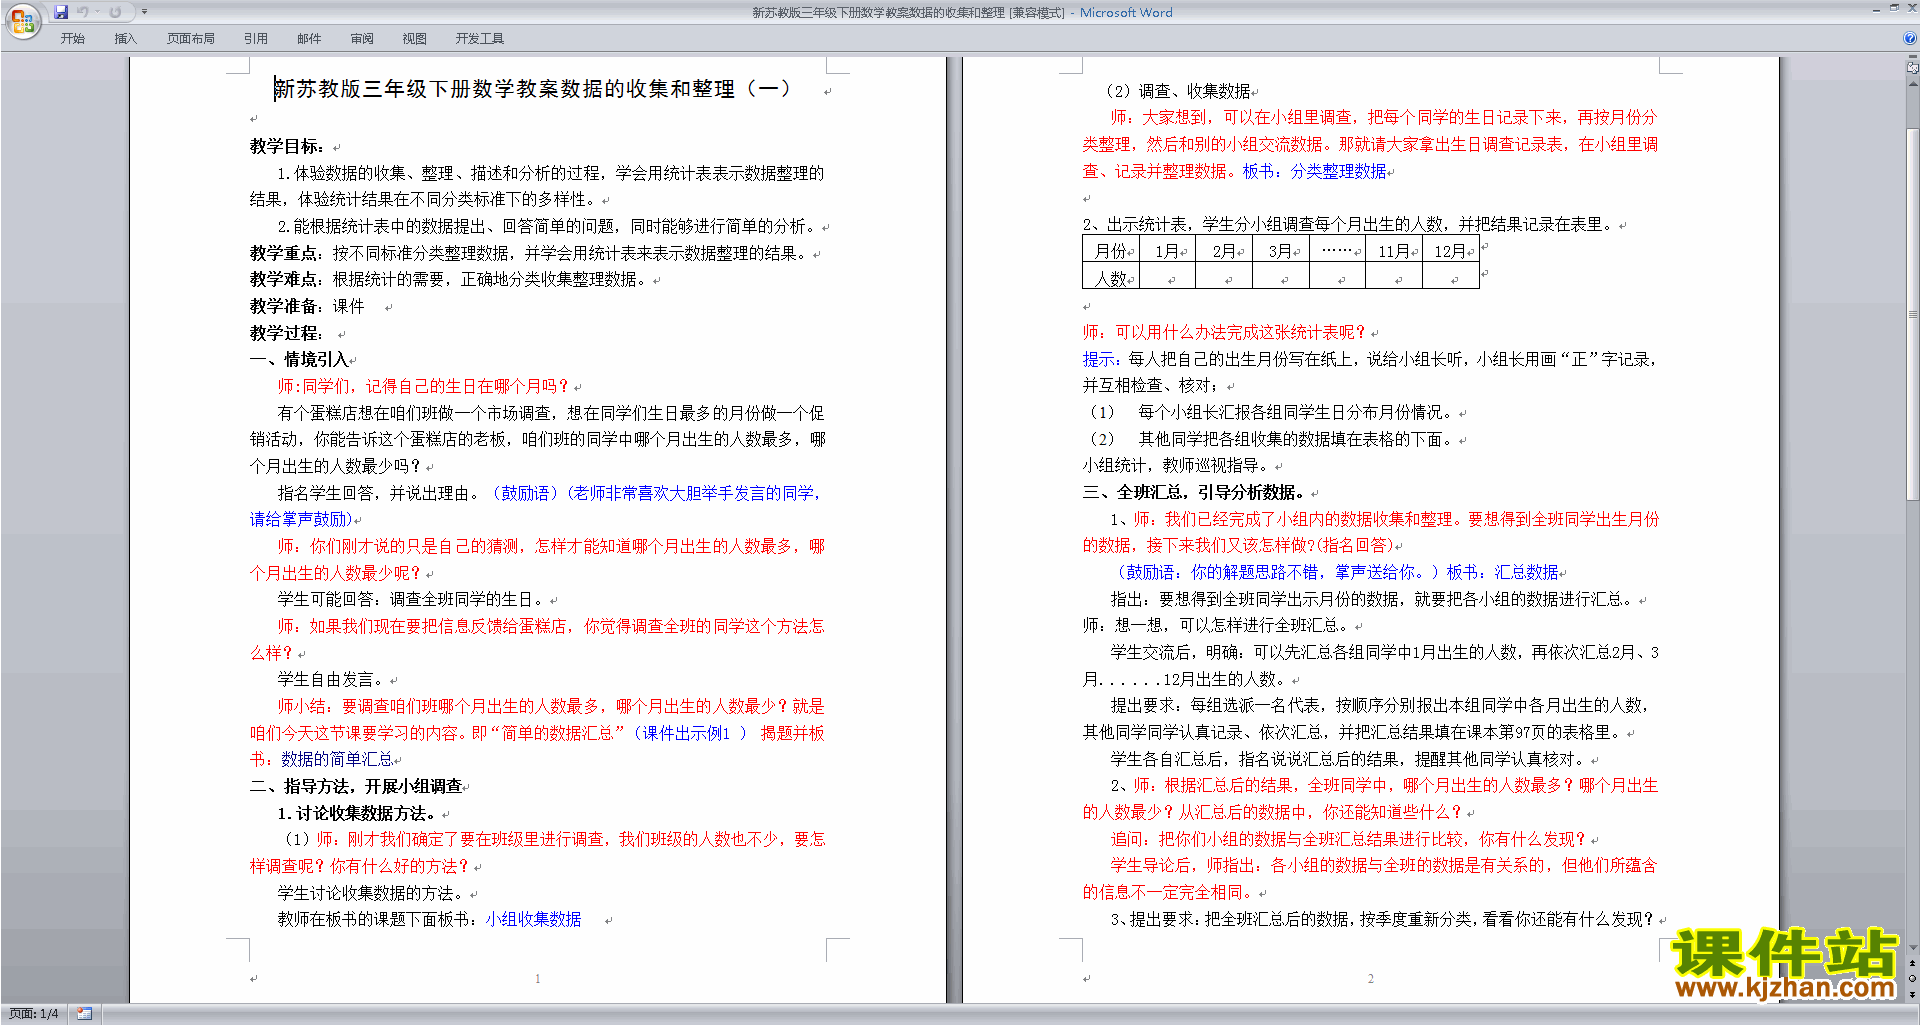Click page number 2 in footer
This screenshot has height=1025, width=1920.
(1371, 978)
